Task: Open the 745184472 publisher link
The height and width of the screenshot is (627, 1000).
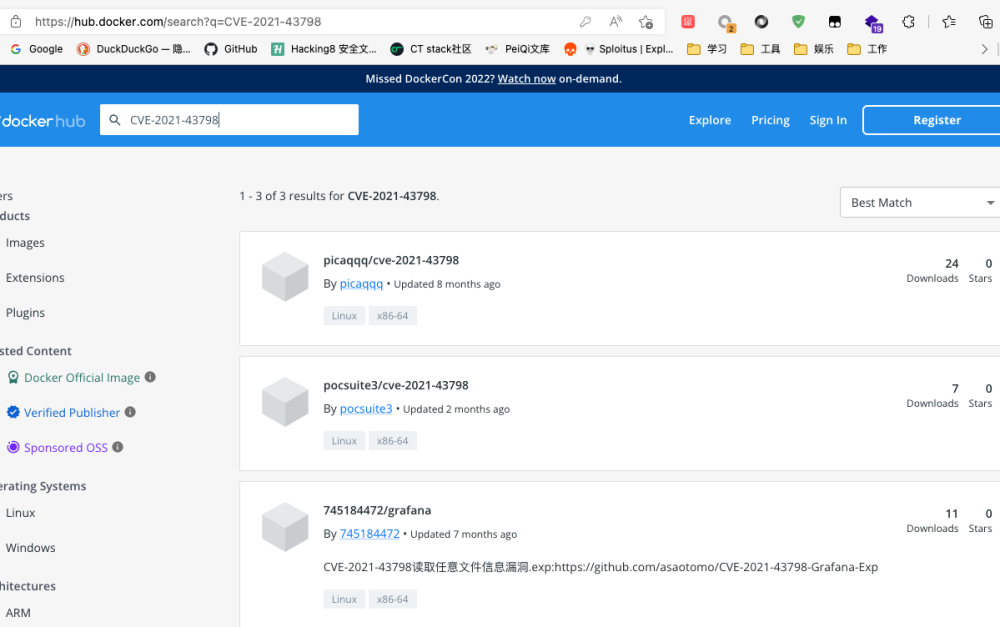Action: pos(369,534)
